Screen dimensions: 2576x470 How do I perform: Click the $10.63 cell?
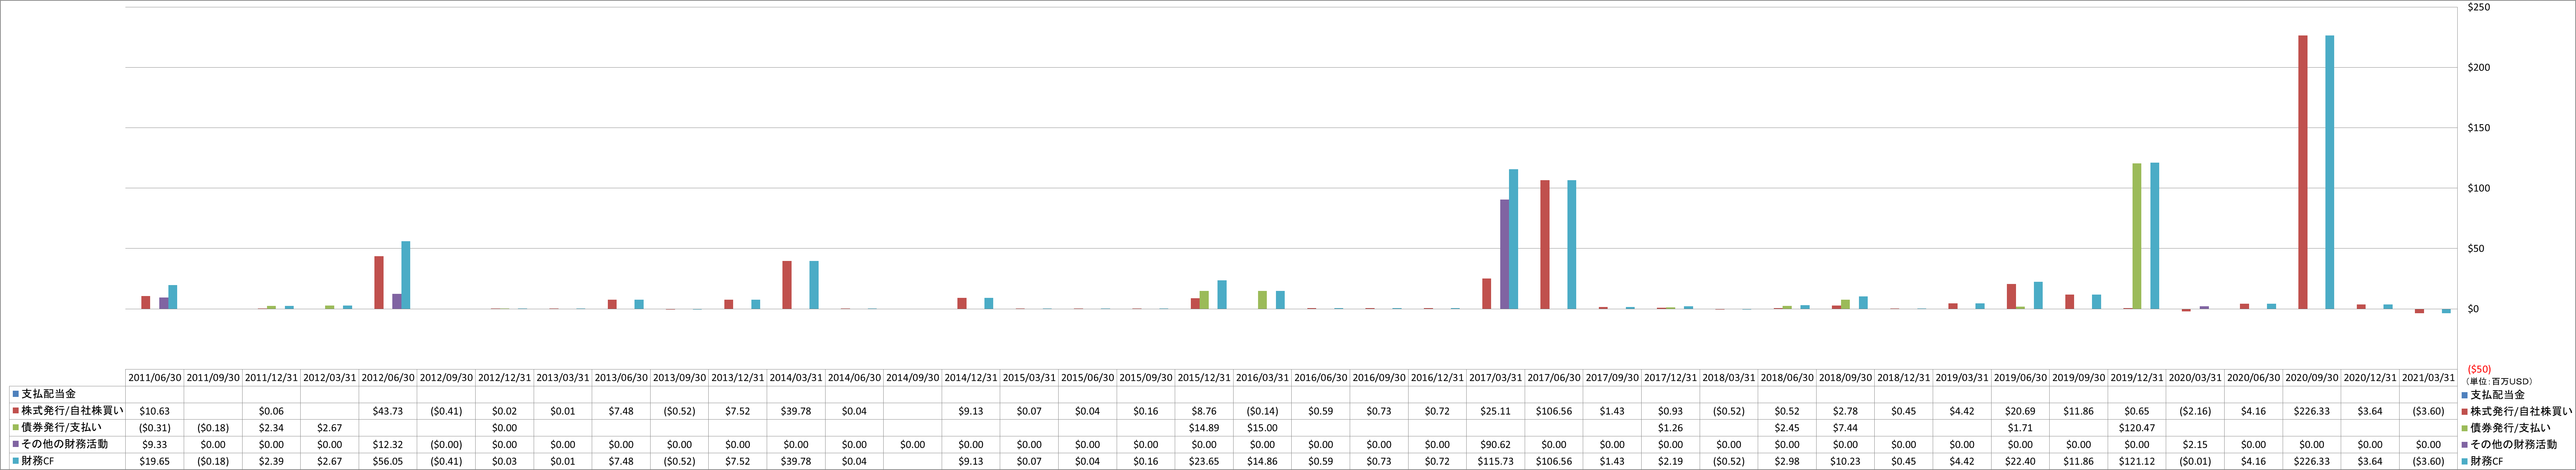154,411
